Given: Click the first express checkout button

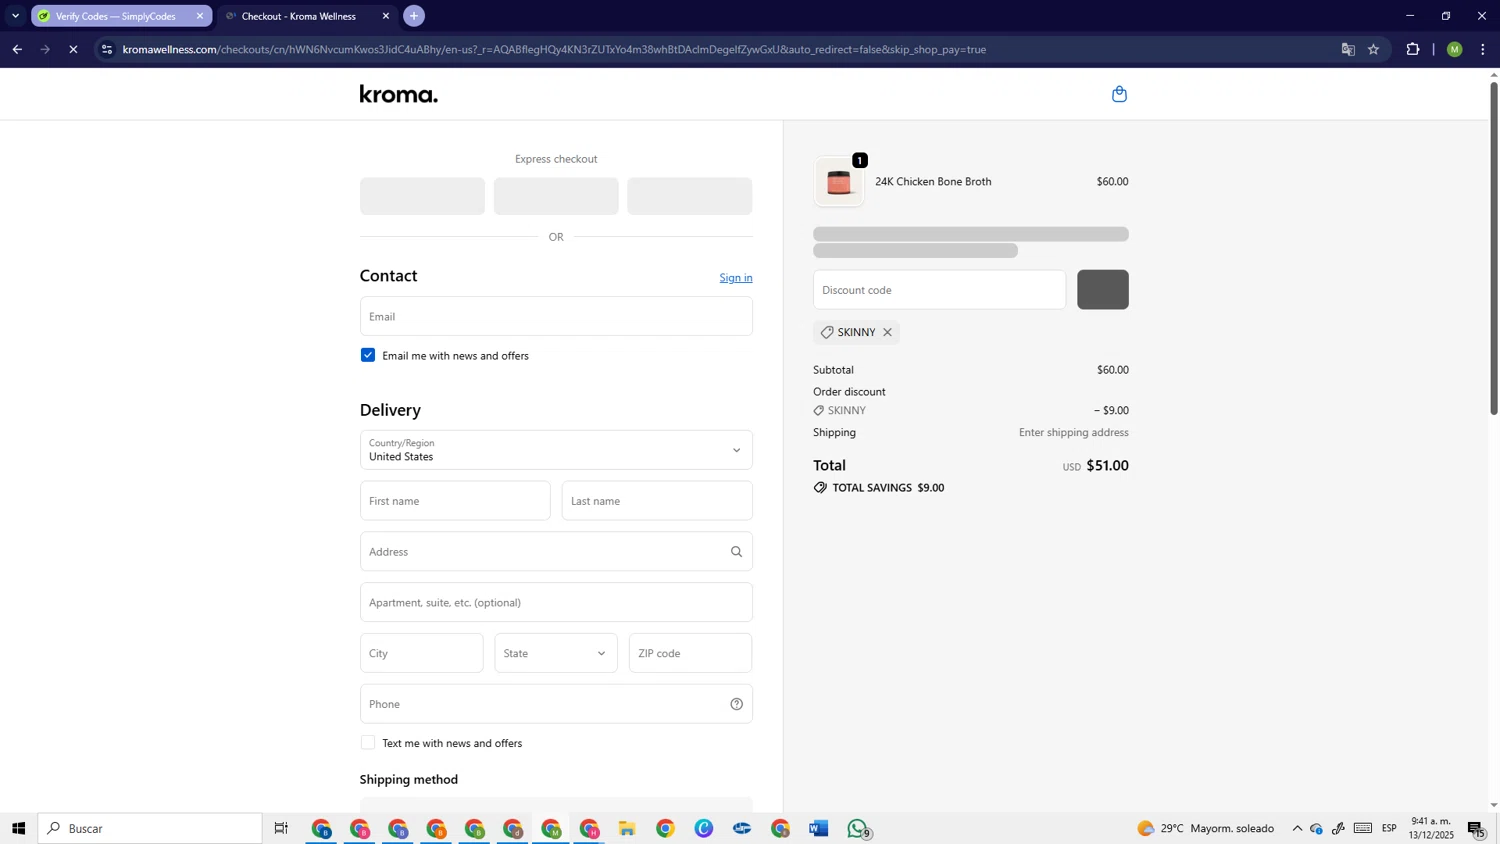Looking at the screenshot, I should point(422,196).
